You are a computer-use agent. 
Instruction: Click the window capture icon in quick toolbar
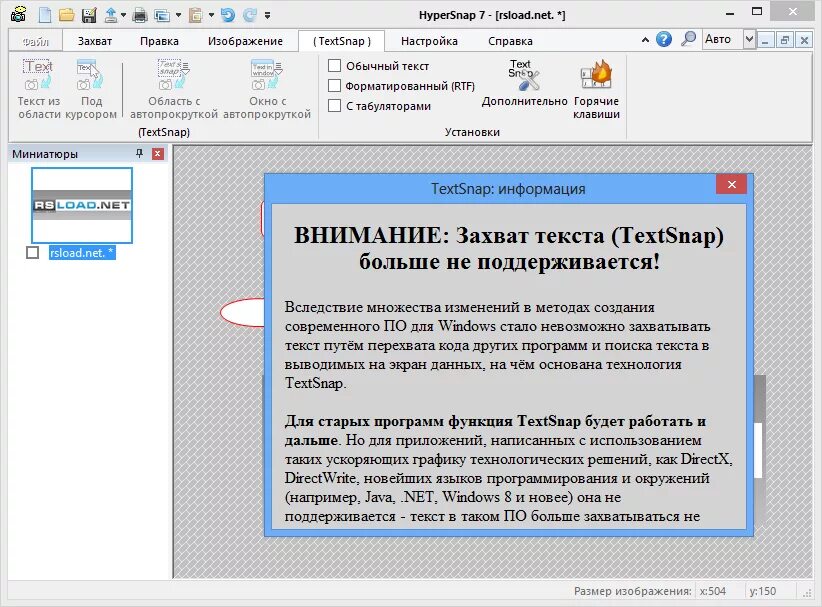pyautogui.click(x=162, y=15)
